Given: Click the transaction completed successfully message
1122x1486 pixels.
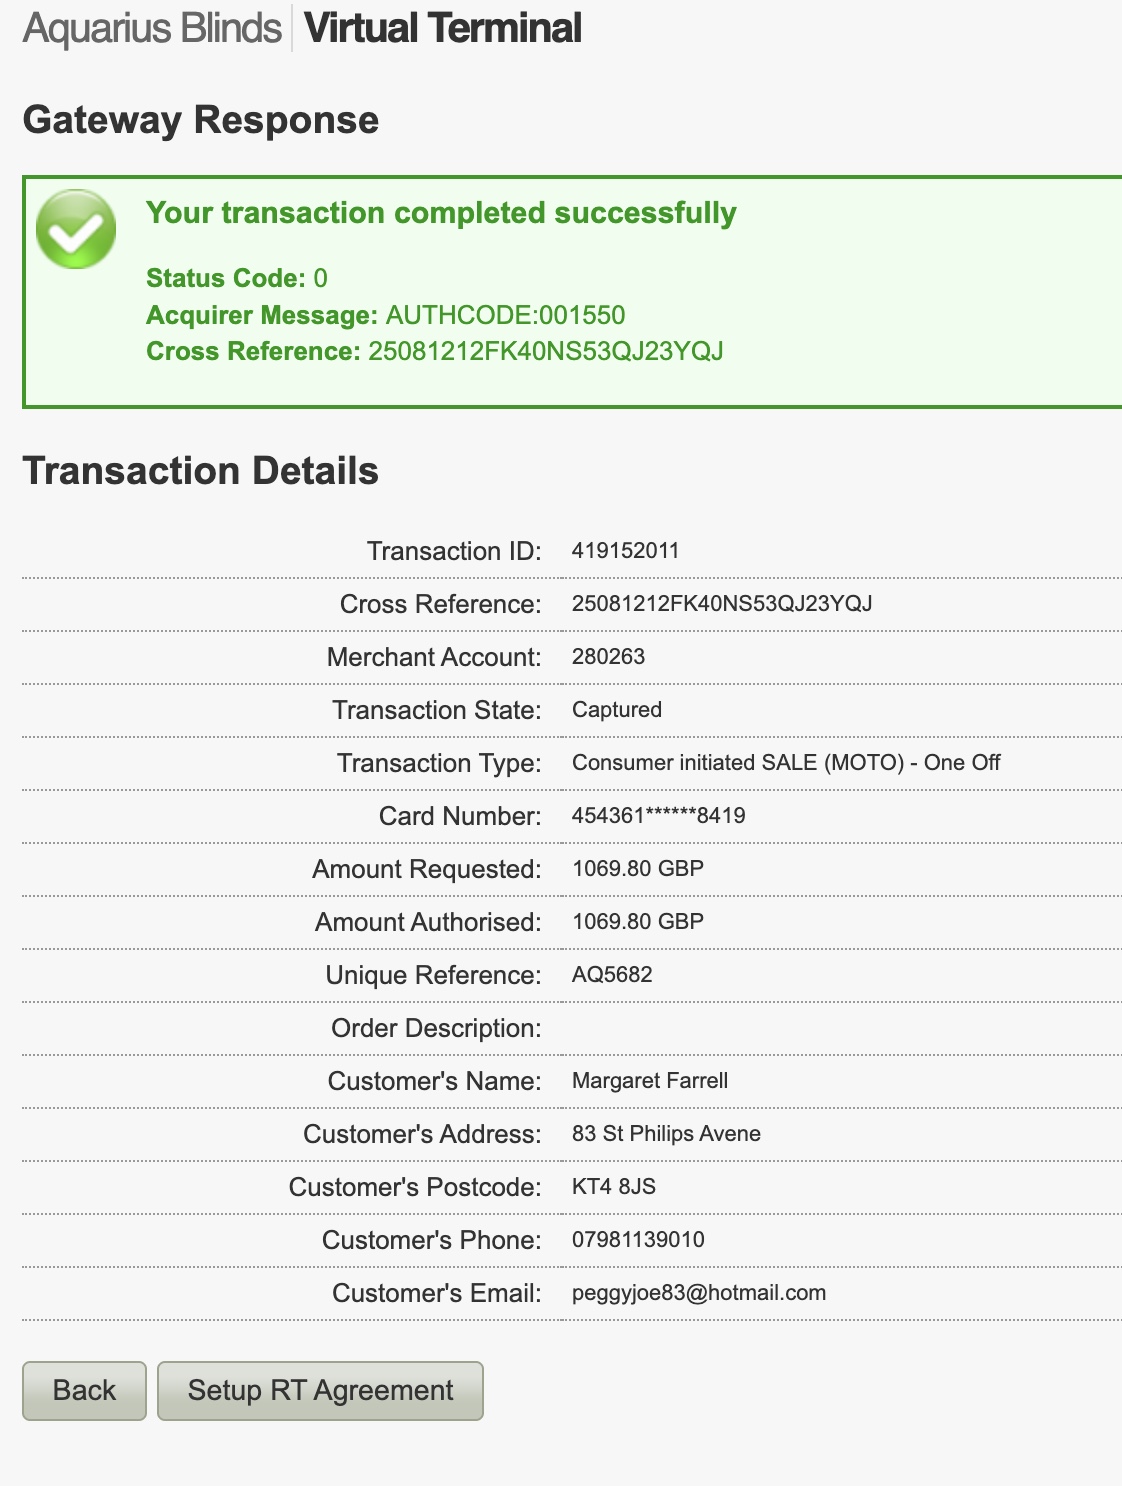Looking at the screenshot, I should [441, 213].
